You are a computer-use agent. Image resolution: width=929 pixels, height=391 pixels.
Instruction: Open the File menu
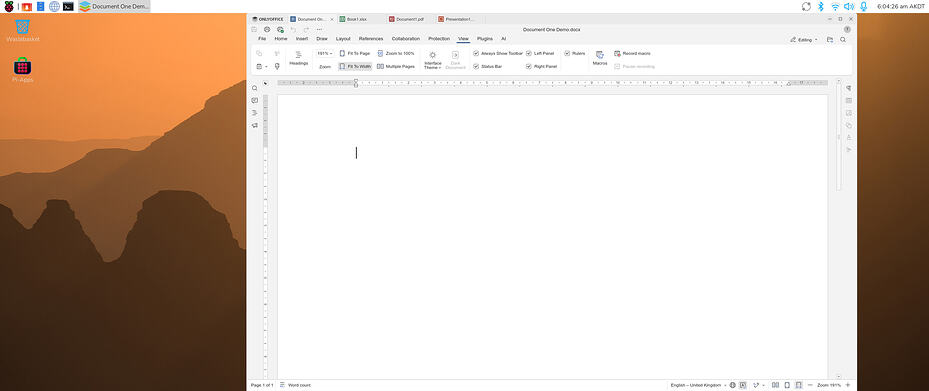[x=262, y=39]
